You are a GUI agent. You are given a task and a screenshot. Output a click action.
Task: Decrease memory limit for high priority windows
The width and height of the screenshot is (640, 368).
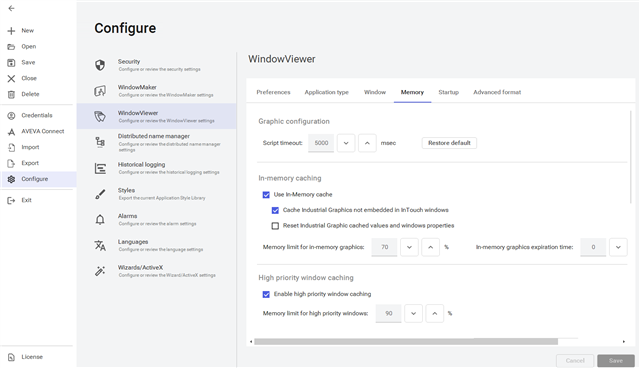click(413, 314)
